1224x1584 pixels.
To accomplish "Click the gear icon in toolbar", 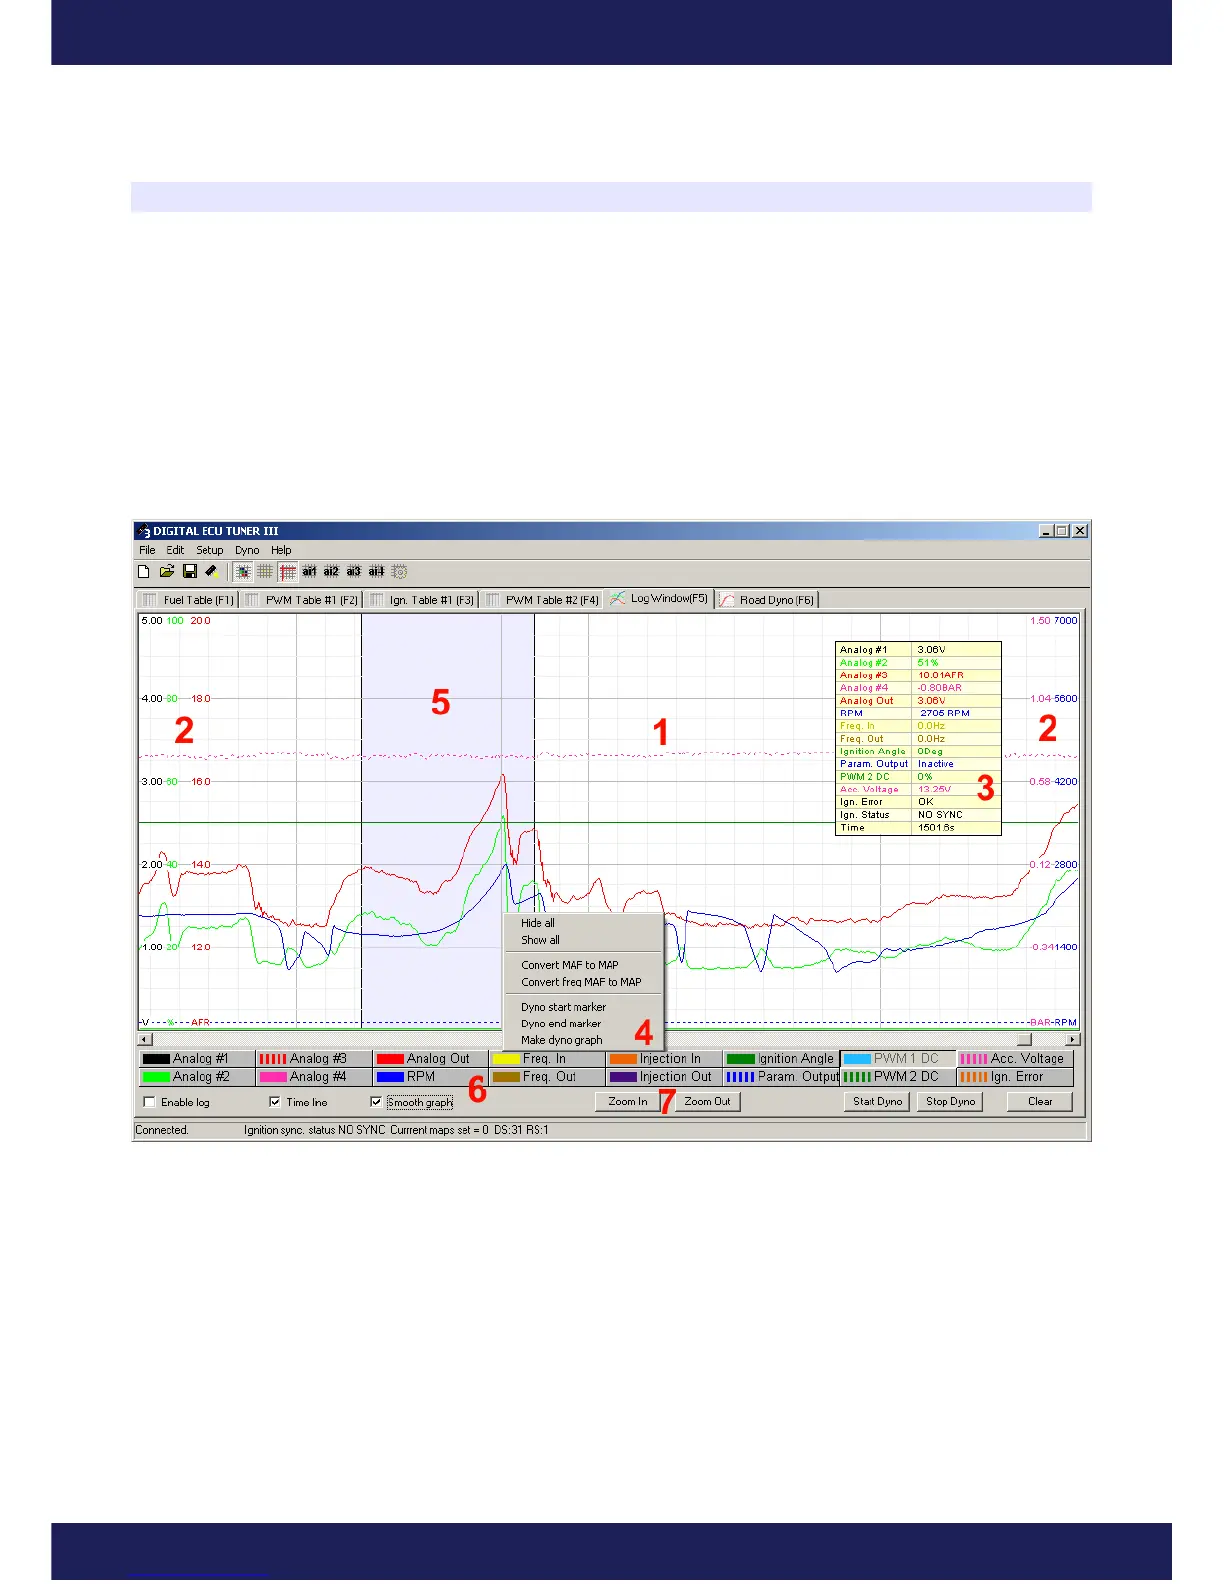I will coord(399,572).
